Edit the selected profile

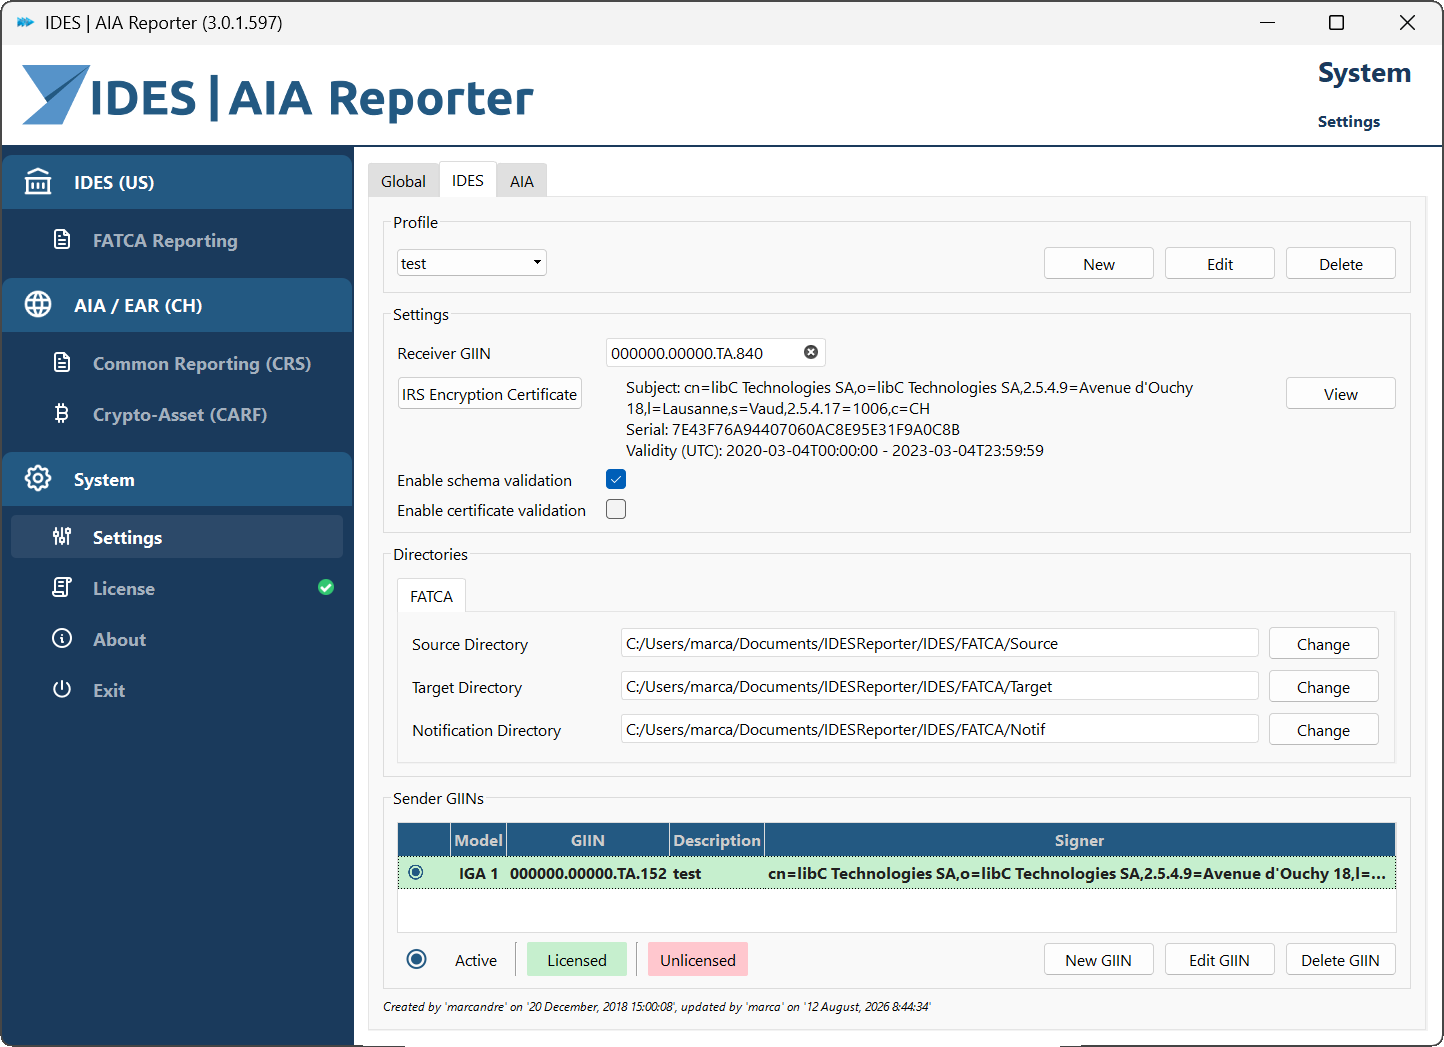tap(1220, 264)
